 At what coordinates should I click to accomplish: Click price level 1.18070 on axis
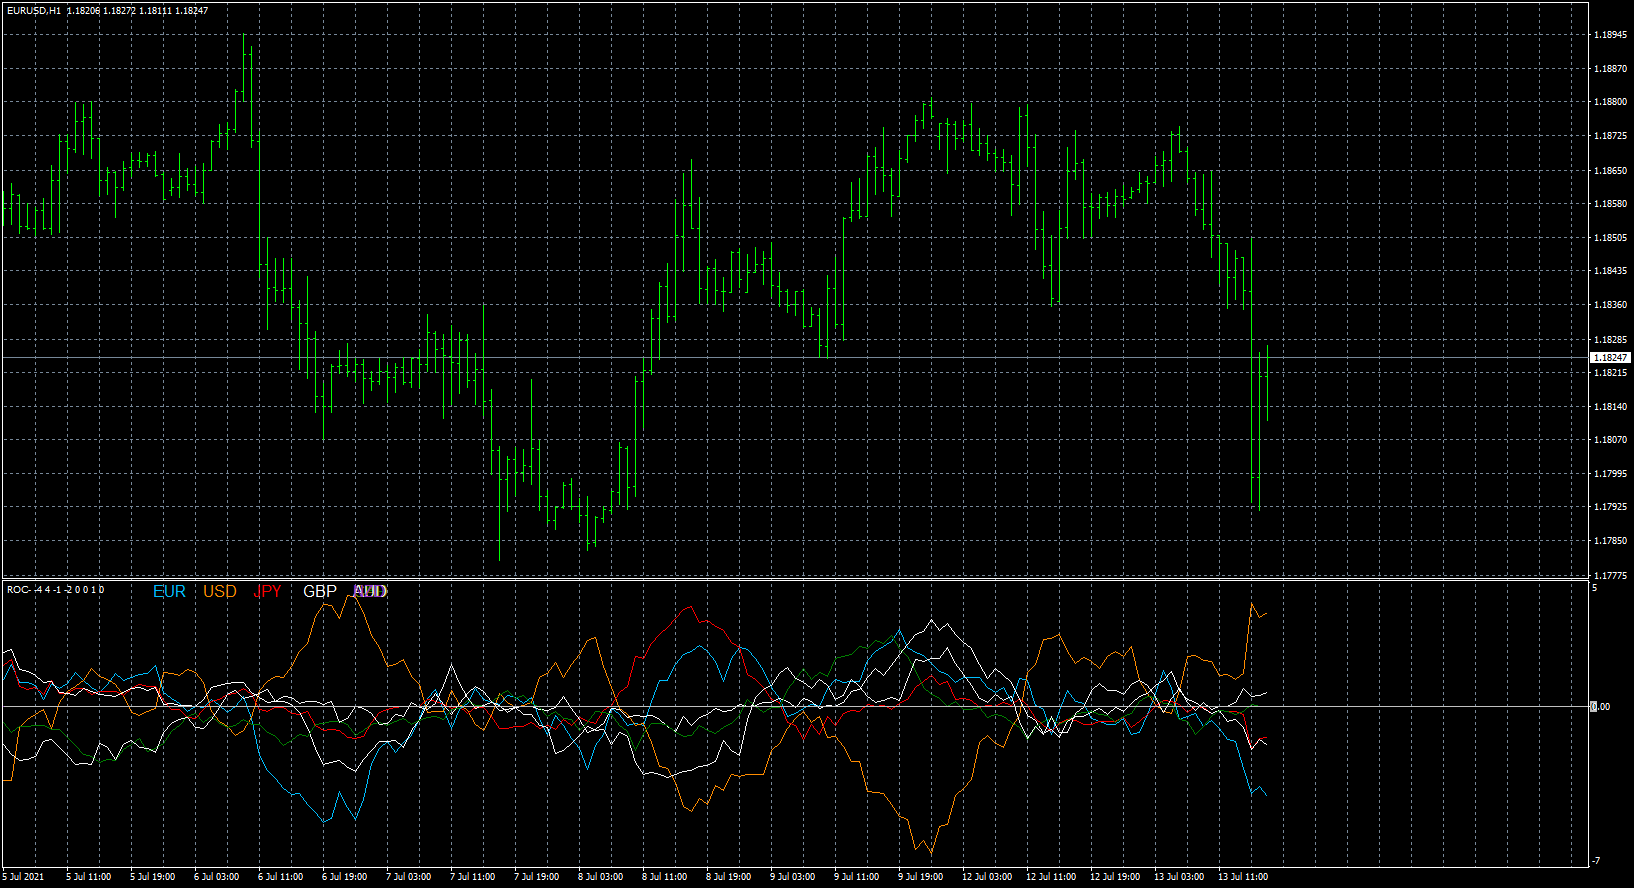point(1608,440)
